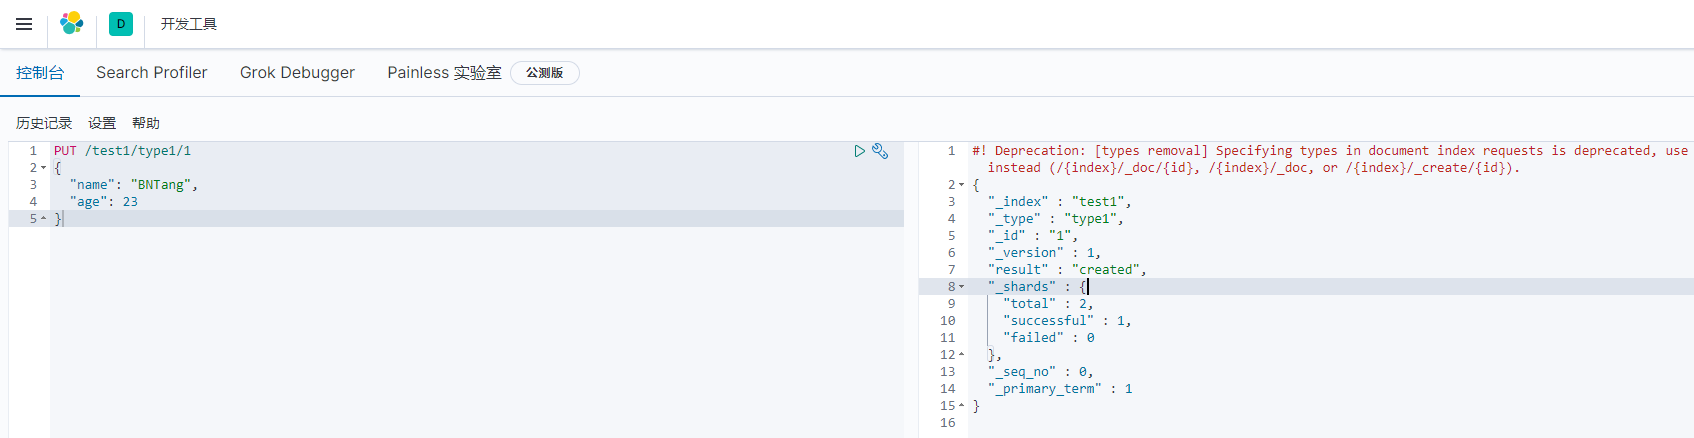Open the Painless 实验室 tab
Viewport: 1694px width, 438px height.
tap(444, 73)
